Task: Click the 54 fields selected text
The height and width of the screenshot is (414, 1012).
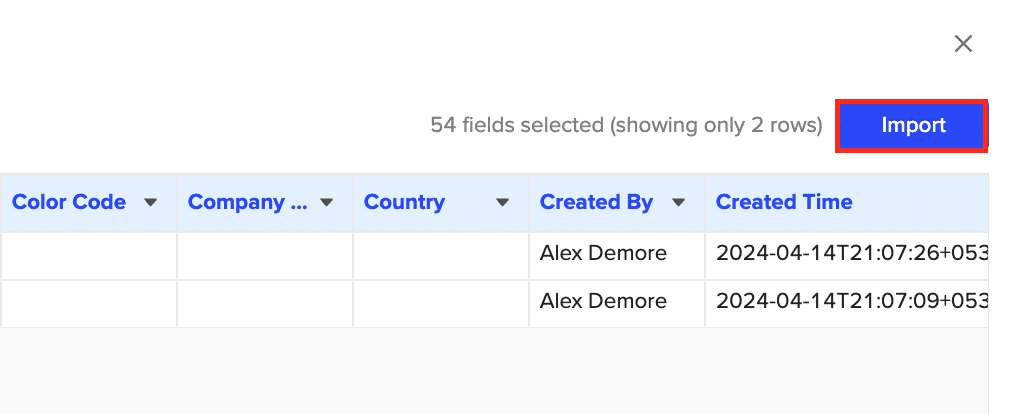Action: click(x=626, y=126)
